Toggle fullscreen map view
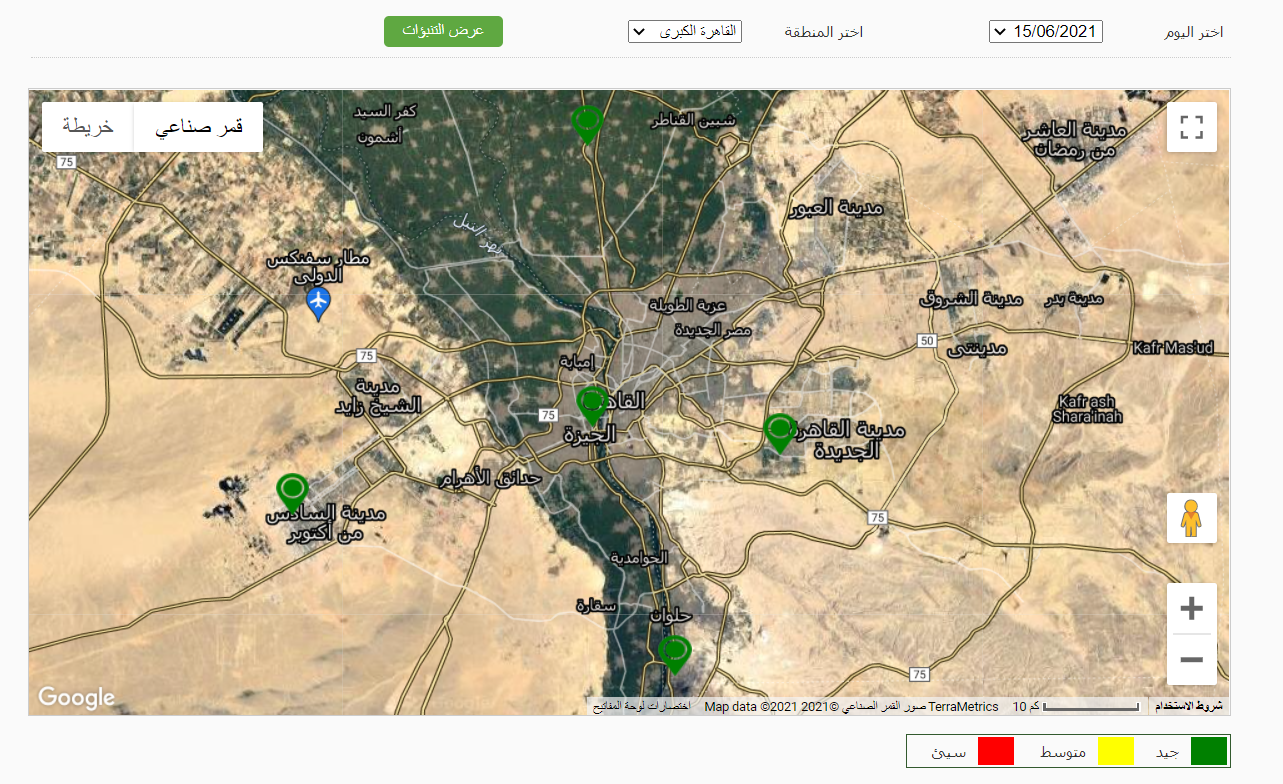Screen dimensions: 1283x784 click(x=1191, y=127)
